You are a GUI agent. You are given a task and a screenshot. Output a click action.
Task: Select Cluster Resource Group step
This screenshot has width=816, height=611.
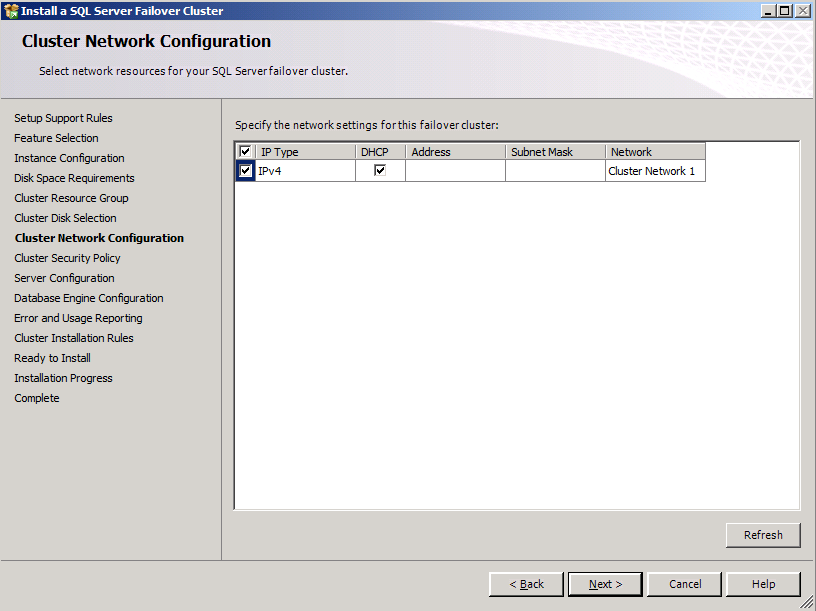click(71, 198)
